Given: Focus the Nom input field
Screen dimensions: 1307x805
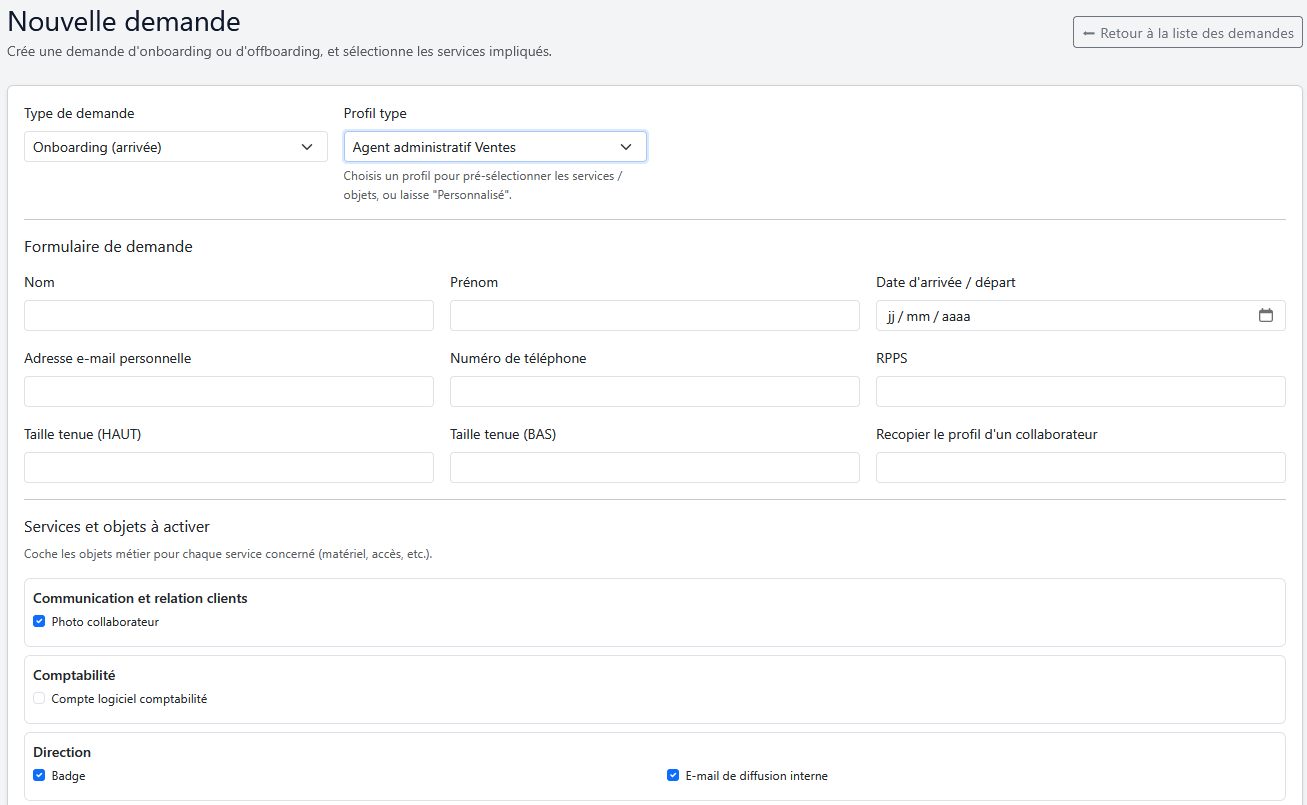Looking at the screenshot, I should point(229,316).
